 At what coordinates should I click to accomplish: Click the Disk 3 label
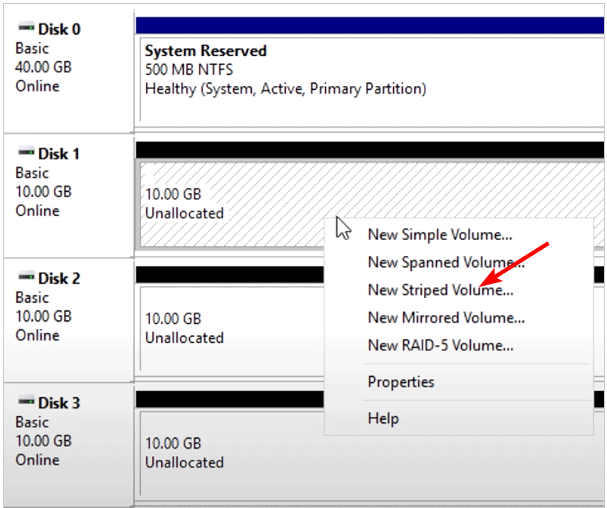[59, 403]
